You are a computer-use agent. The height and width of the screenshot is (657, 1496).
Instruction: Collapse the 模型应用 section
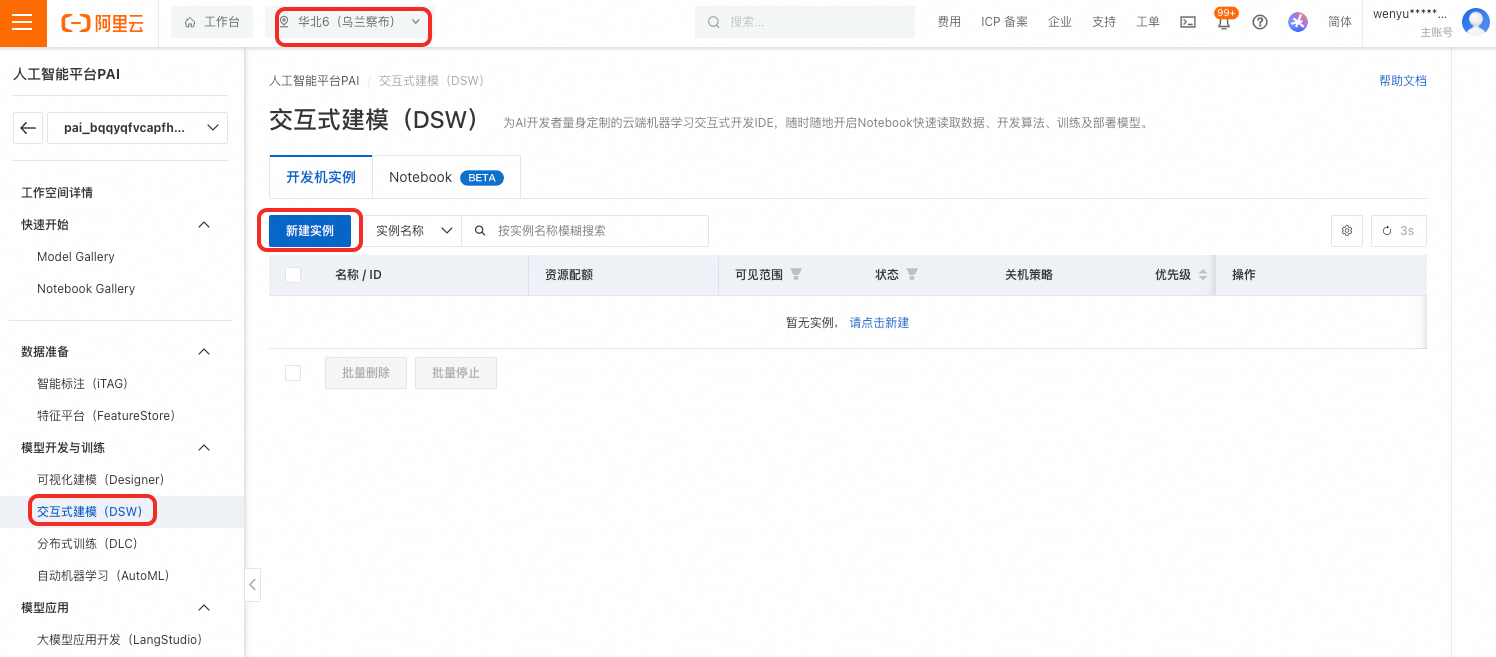[x=204, y=608]
